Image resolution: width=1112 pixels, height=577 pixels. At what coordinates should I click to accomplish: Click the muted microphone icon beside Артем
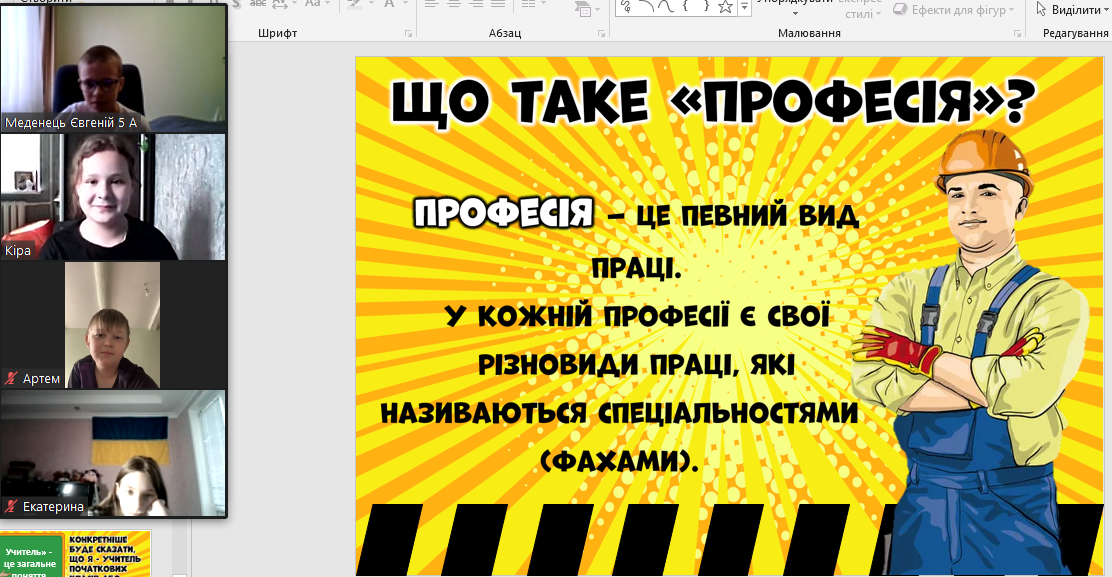coord(11,379)
